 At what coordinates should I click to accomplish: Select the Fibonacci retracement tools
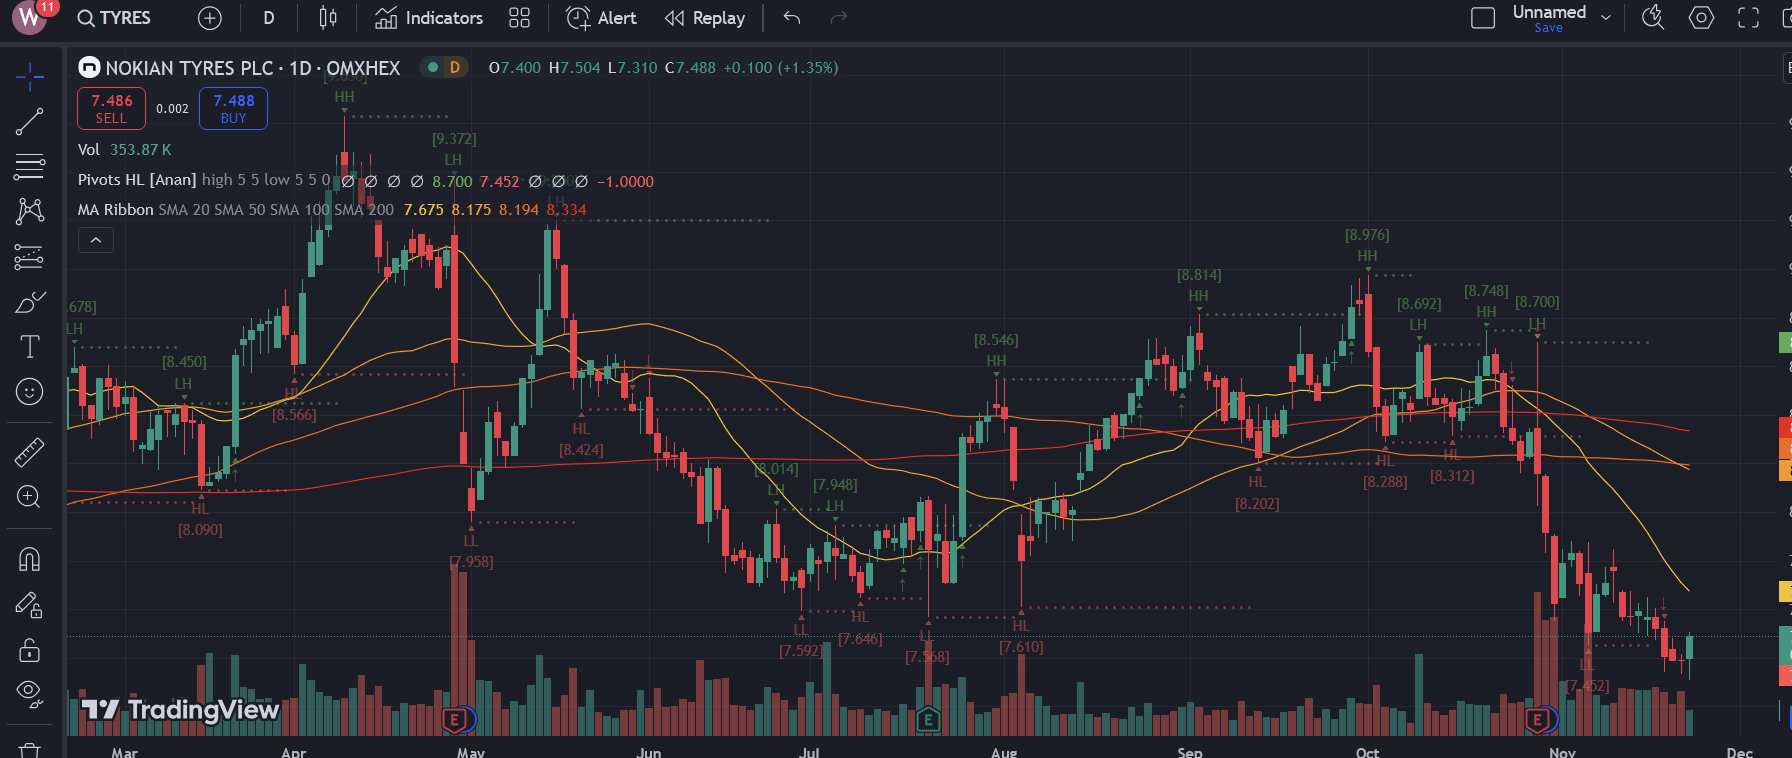tap(29, 167)
